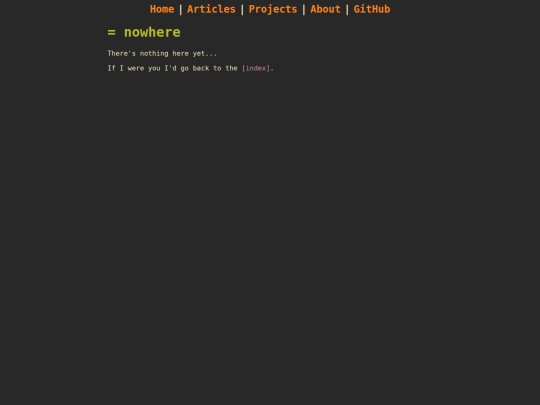This screenshot has height=405, width=540.
Task: Click the words "go back" in the sentence
Action: pyautogui.click(x=195, y=68)
